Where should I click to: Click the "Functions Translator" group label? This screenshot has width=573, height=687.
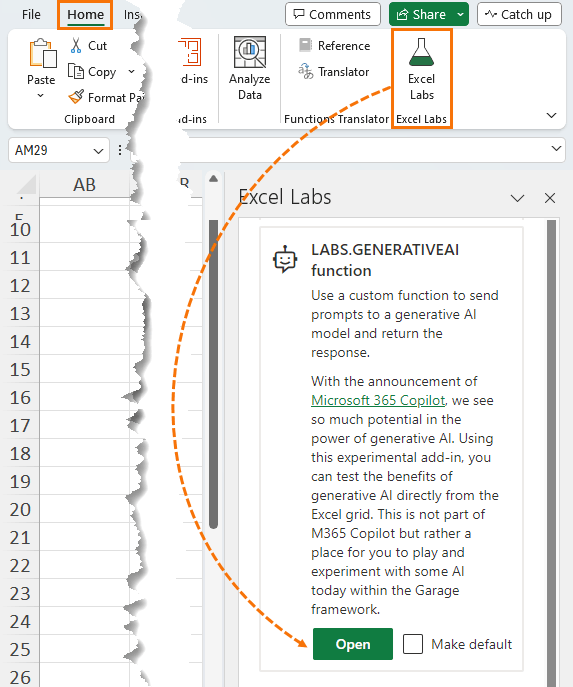[x=336, y=119]
